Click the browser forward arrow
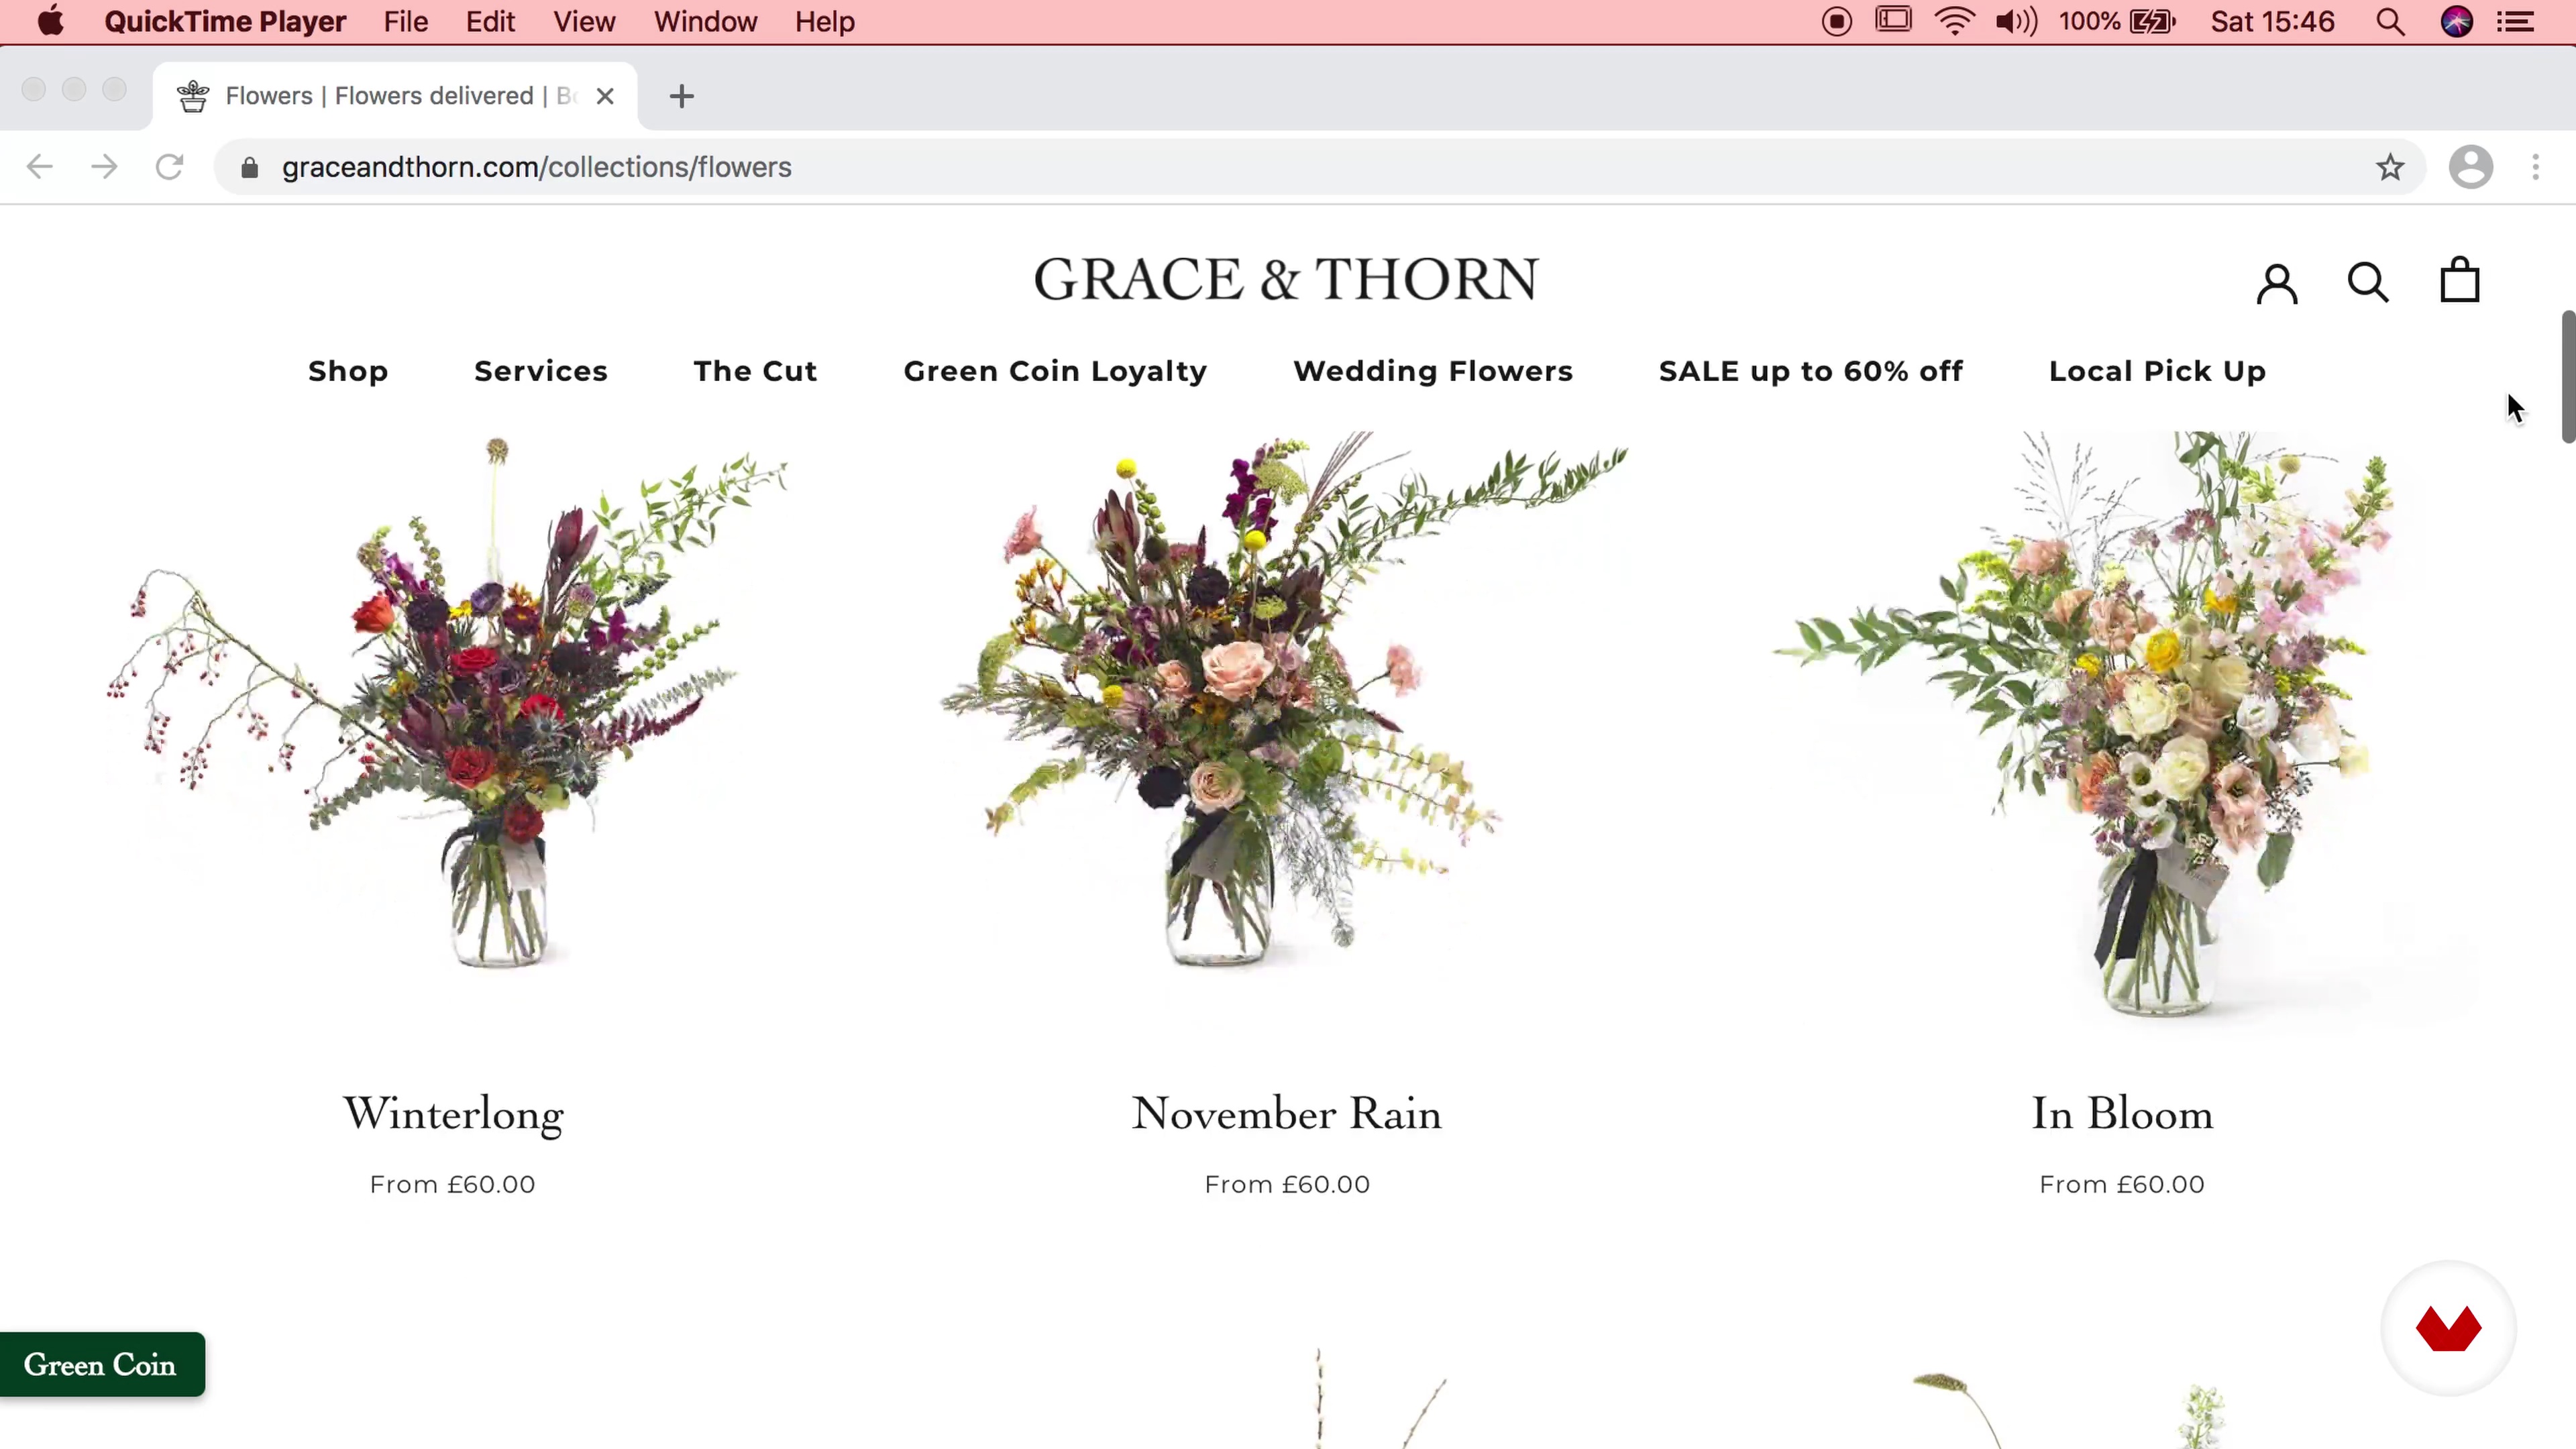 (104, 167)
